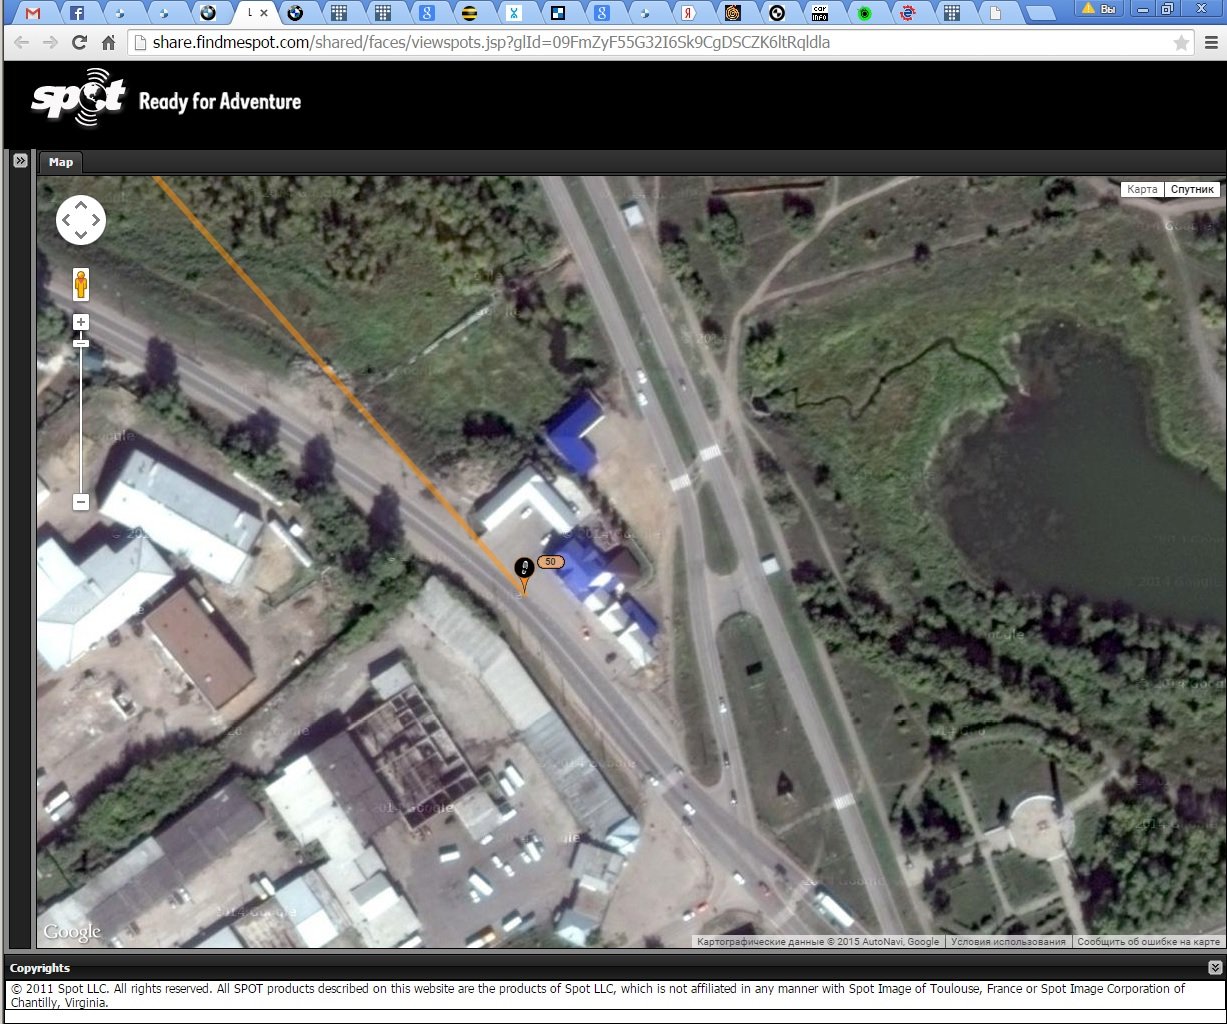Image resolution: width=1227 pixels, height=1024 pixels.
Task: Open the Chrome menu button
Action: click(1211, 43)
